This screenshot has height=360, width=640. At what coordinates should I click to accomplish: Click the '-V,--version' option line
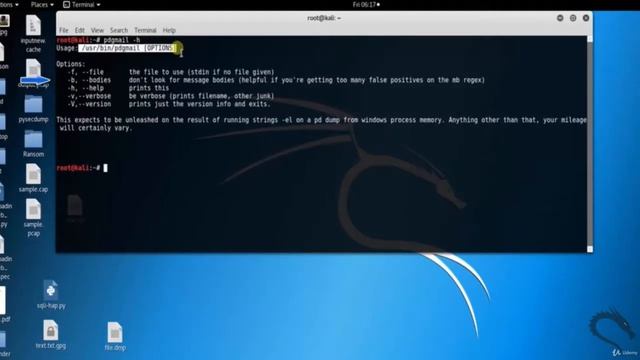(169, 104)
